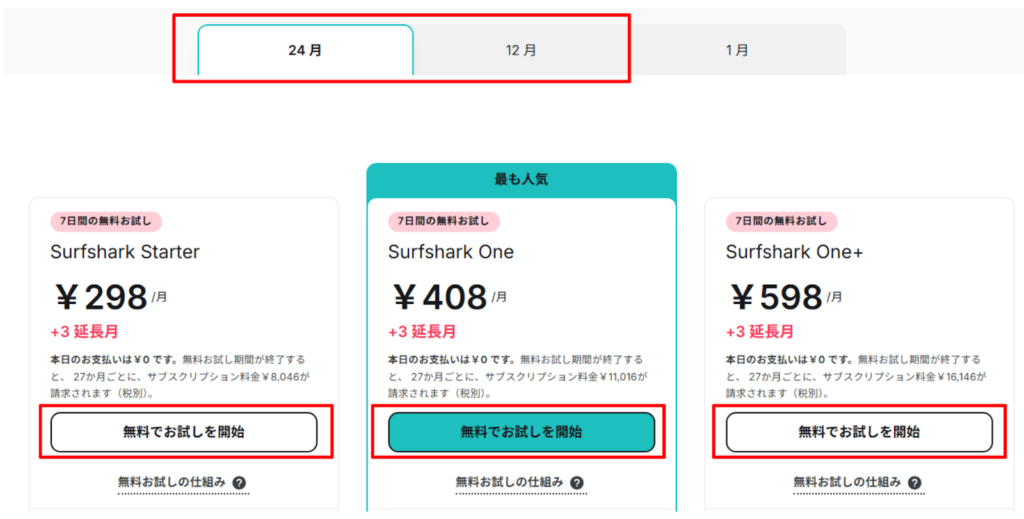Image resolution: width=1024 pixels, height=519 pixels.
Task: Click the Surfshark Starter plan title
Action: [125, 252]
